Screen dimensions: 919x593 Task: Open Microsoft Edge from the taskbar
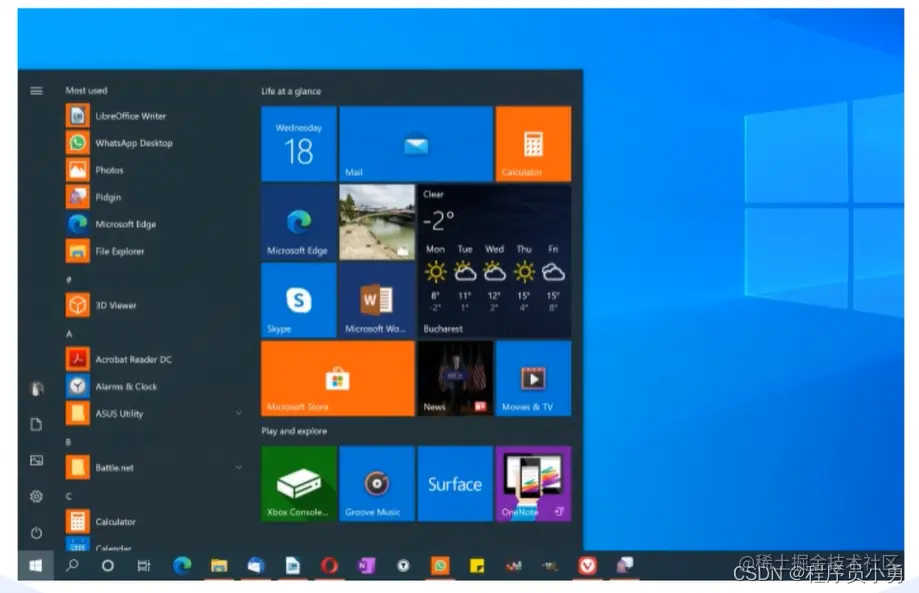(x=182, y=565)
